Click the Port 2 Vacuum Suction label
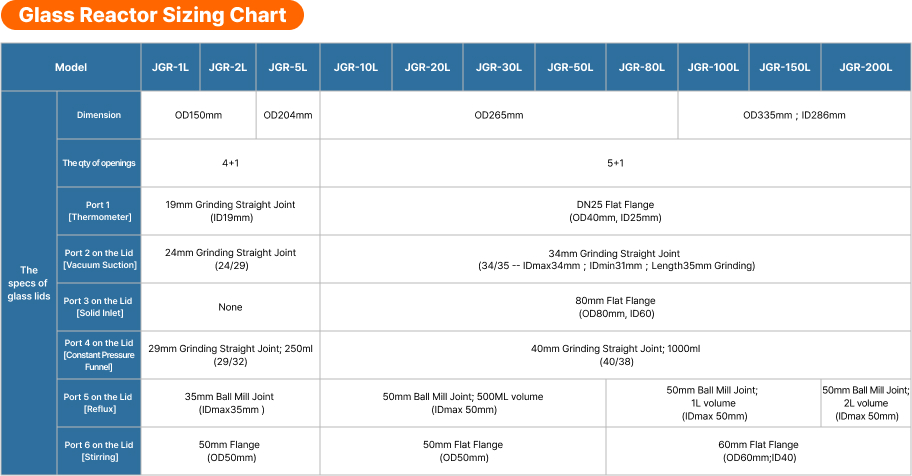The image size is (912, 476). pos(99,259)
